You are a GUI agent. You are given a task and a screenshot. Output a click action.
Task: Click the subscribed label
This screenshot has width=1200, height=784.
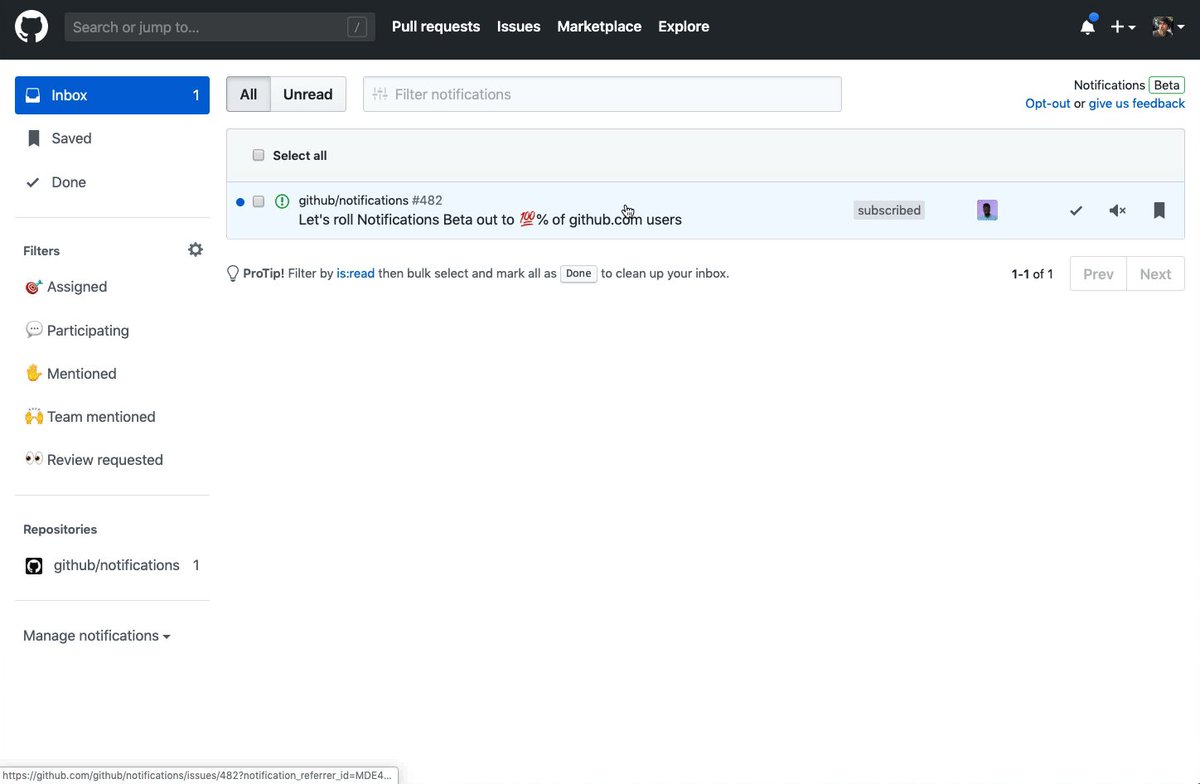coord(889,210)
